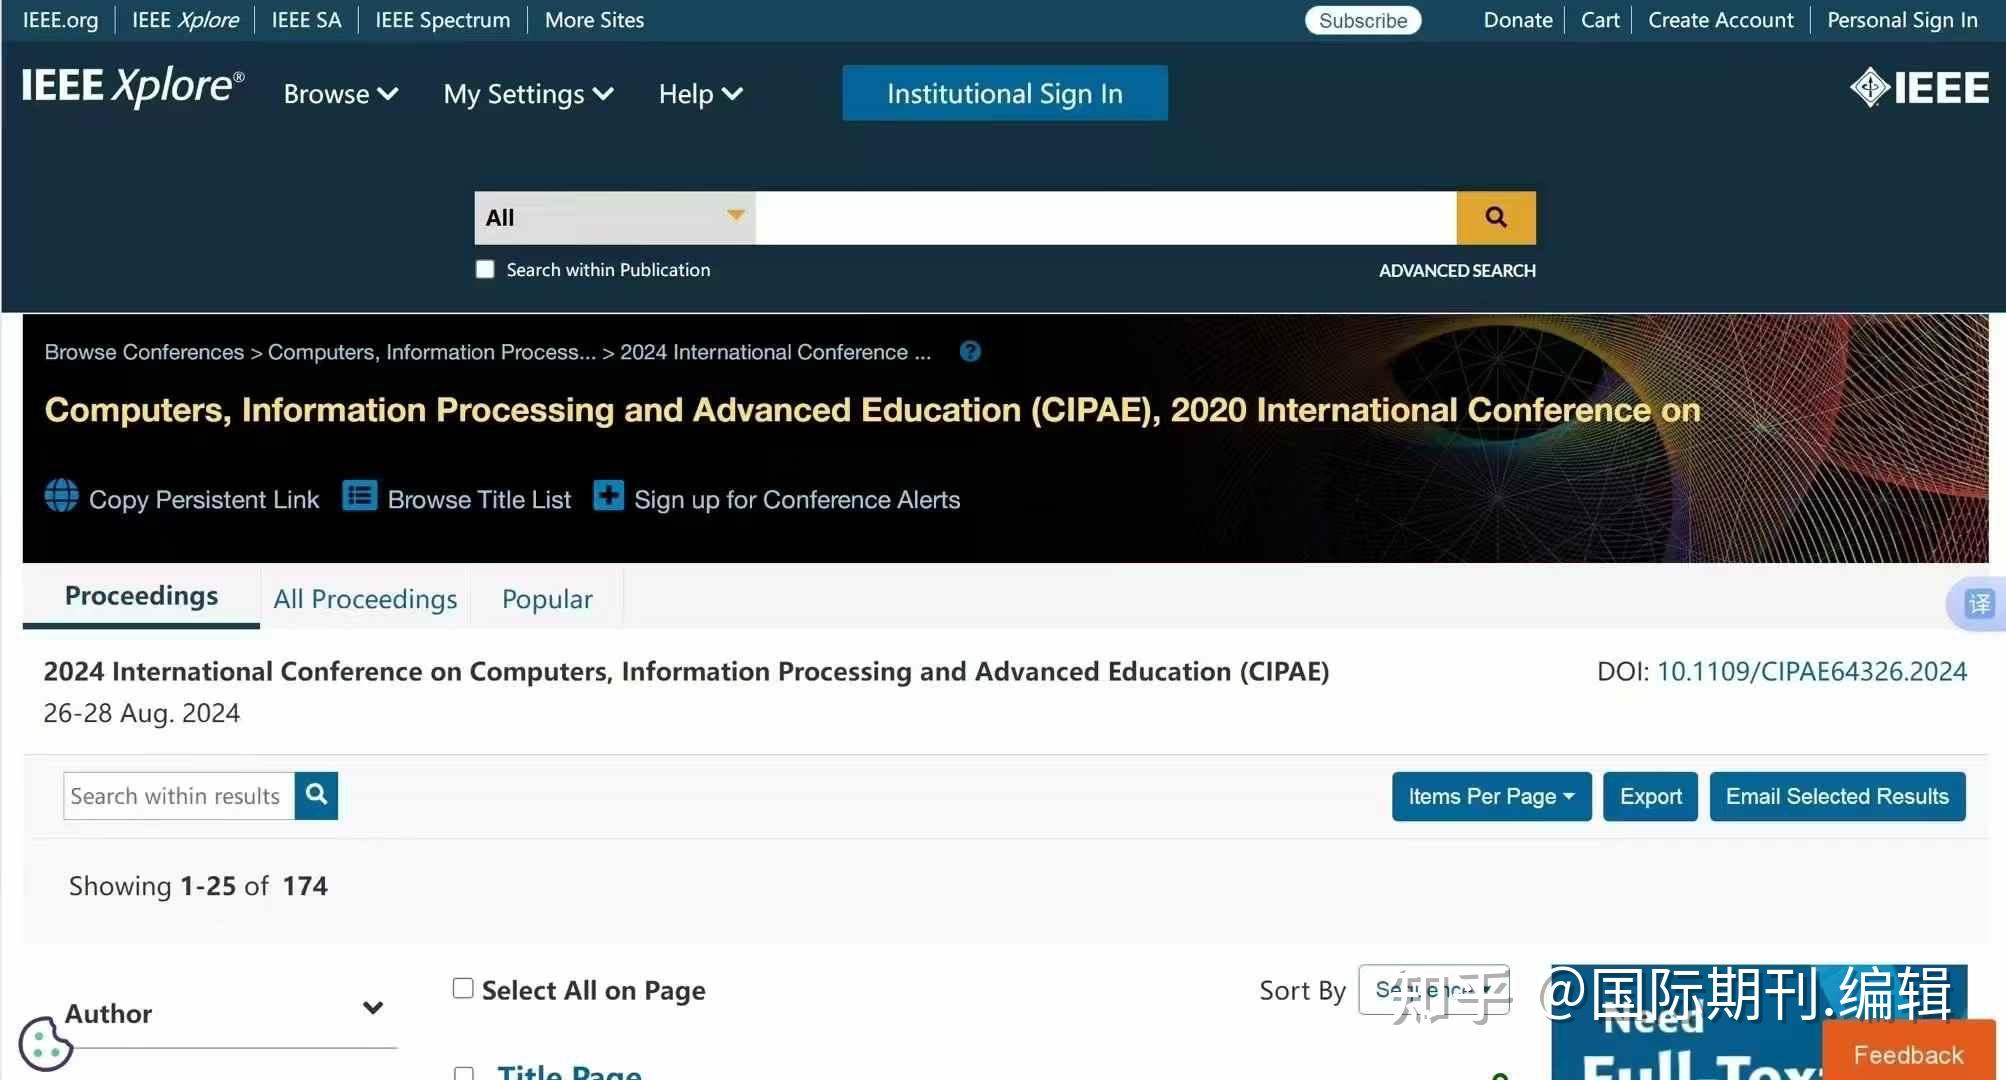Open the My Settings menu
2006x1080 pixels.
[x=528, y=93]
